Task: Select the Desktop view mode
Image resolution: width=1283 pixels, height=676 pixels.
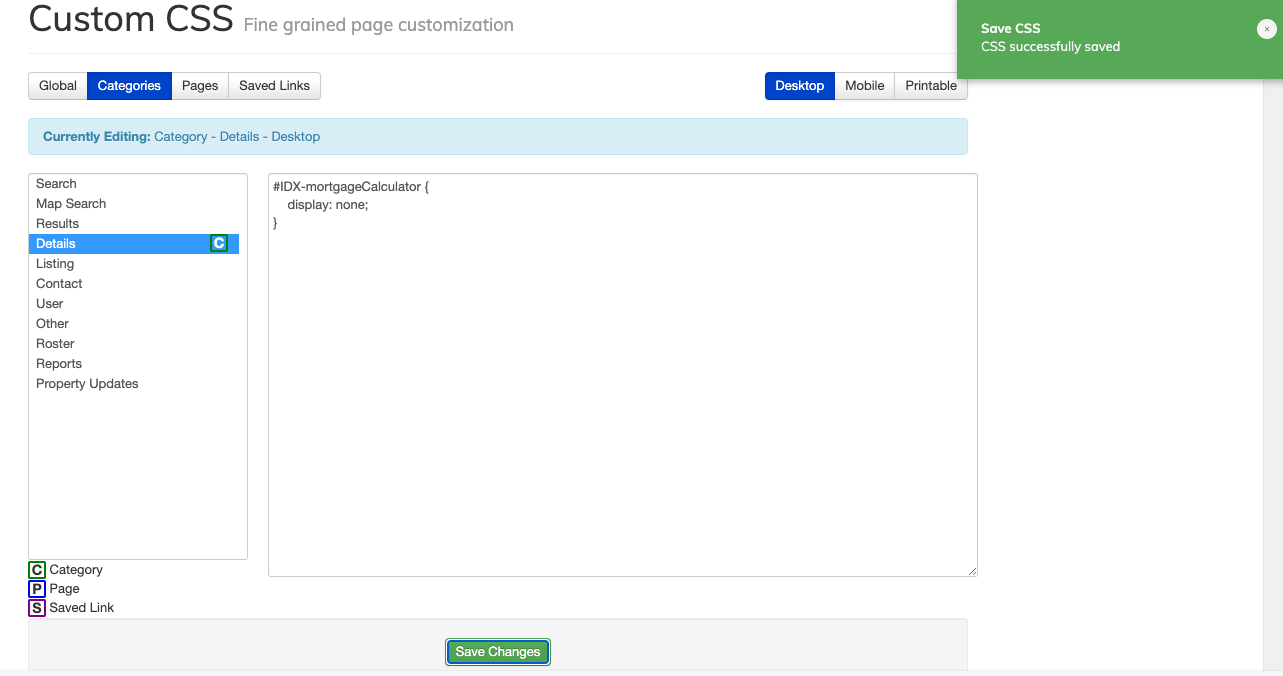Action: (799, 86)
